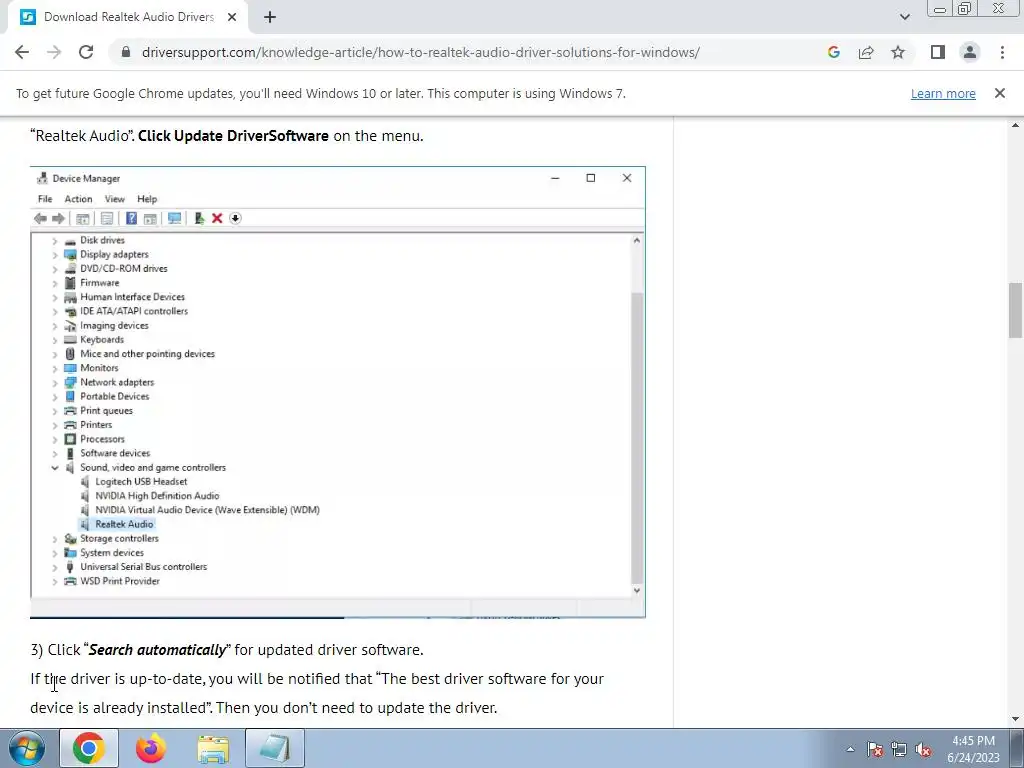Screen dimensions: 1024x768
Task: Share this page using the share icon
Action: (x=866, y=52)
